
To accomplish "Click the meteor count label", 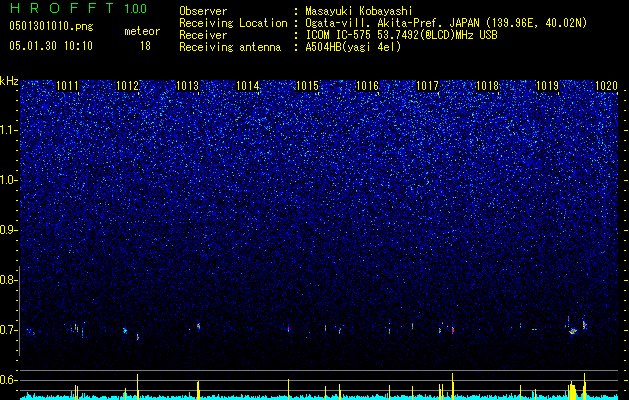I will point(142,31).
